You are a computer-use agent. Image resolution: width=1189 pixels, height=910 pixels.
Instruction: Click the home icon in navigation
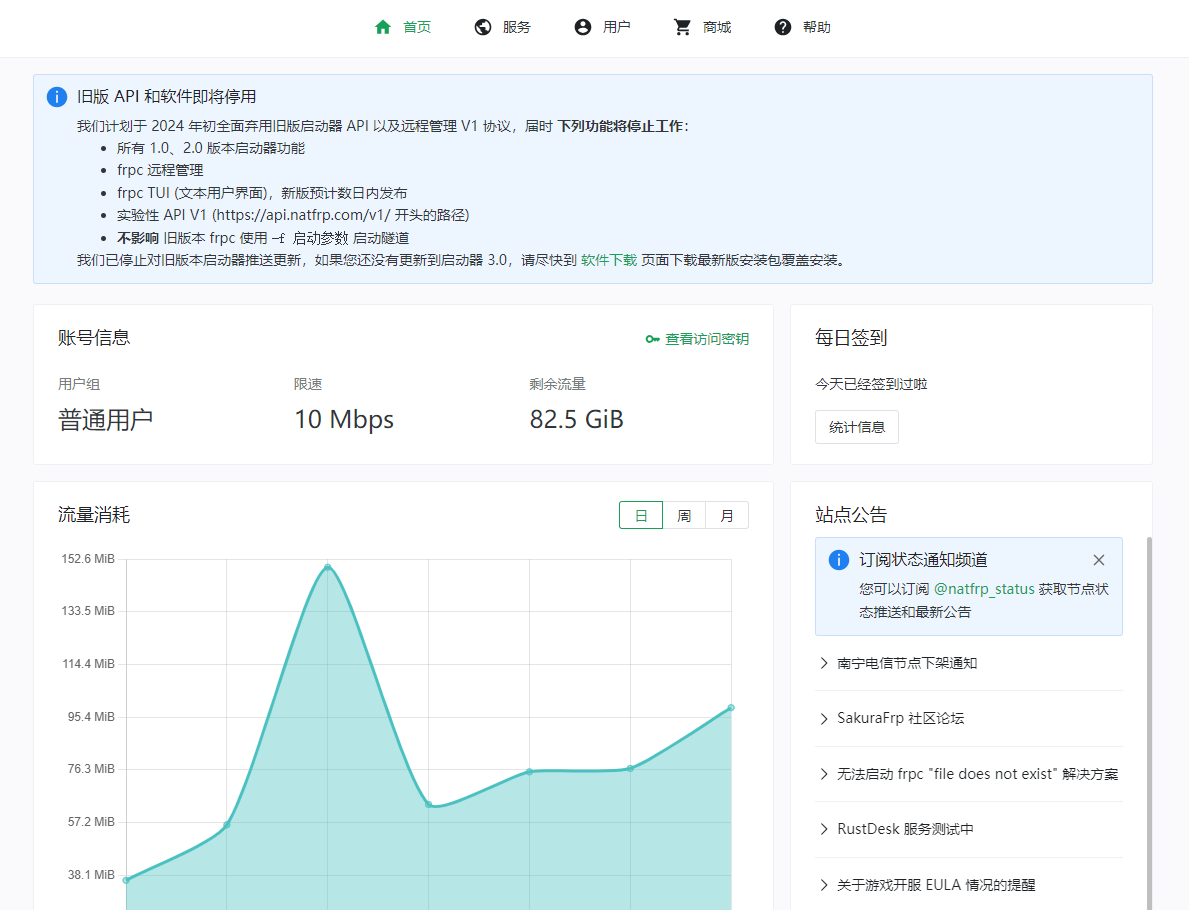click(x=383, y=27)
